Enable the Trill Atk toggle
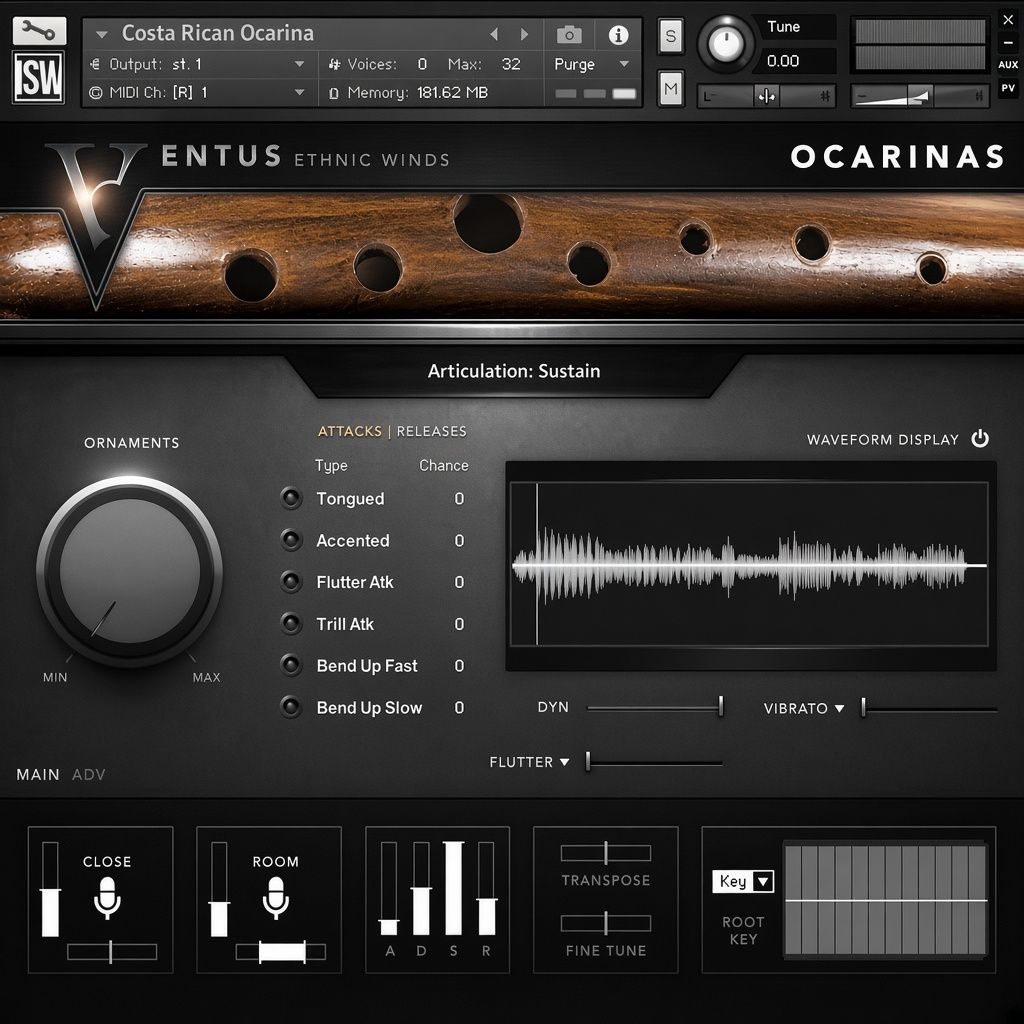 pyautogui.click(x=291, y=624)
